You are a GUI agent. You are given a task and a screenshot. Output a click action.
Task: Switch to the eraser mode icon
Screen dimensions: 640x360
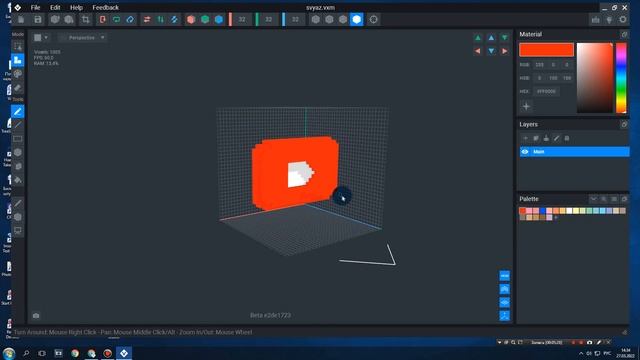coord(18,88)
